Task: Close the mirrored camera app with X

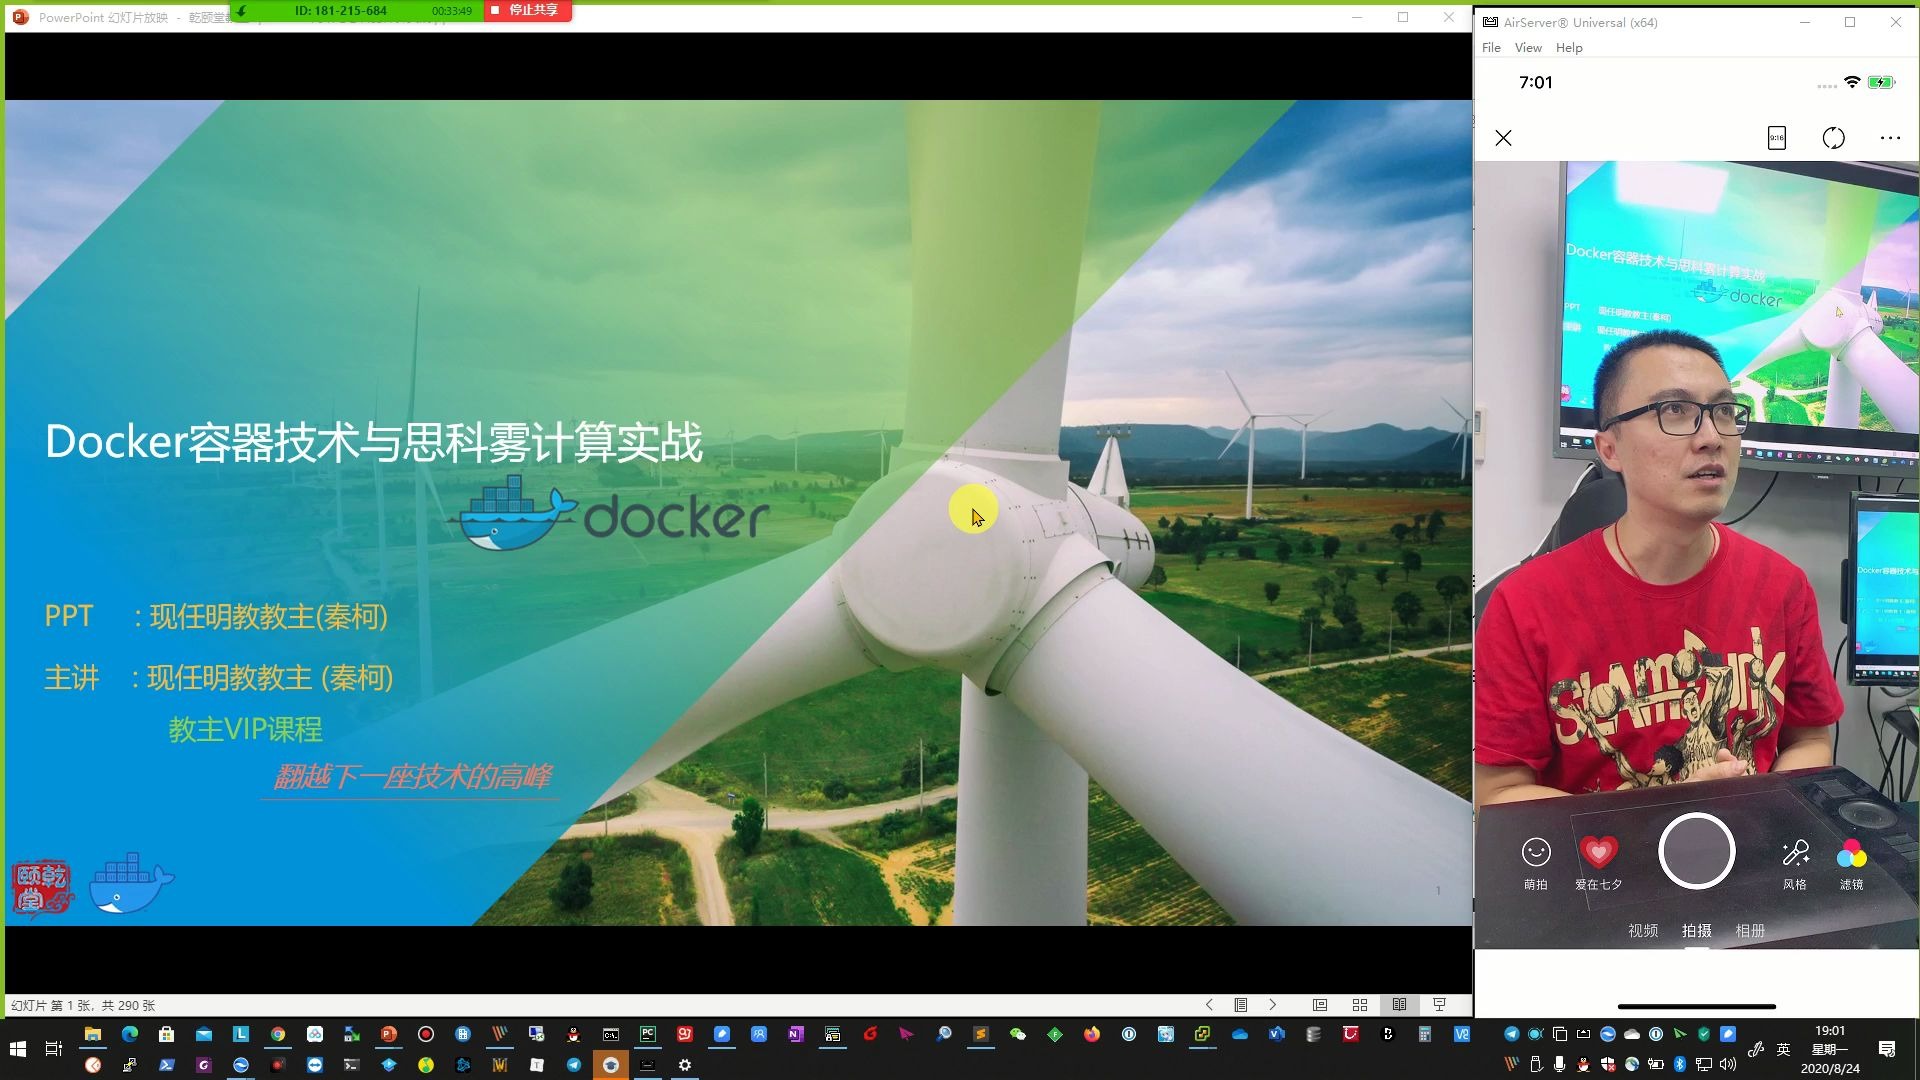Action: (1503, 138)
